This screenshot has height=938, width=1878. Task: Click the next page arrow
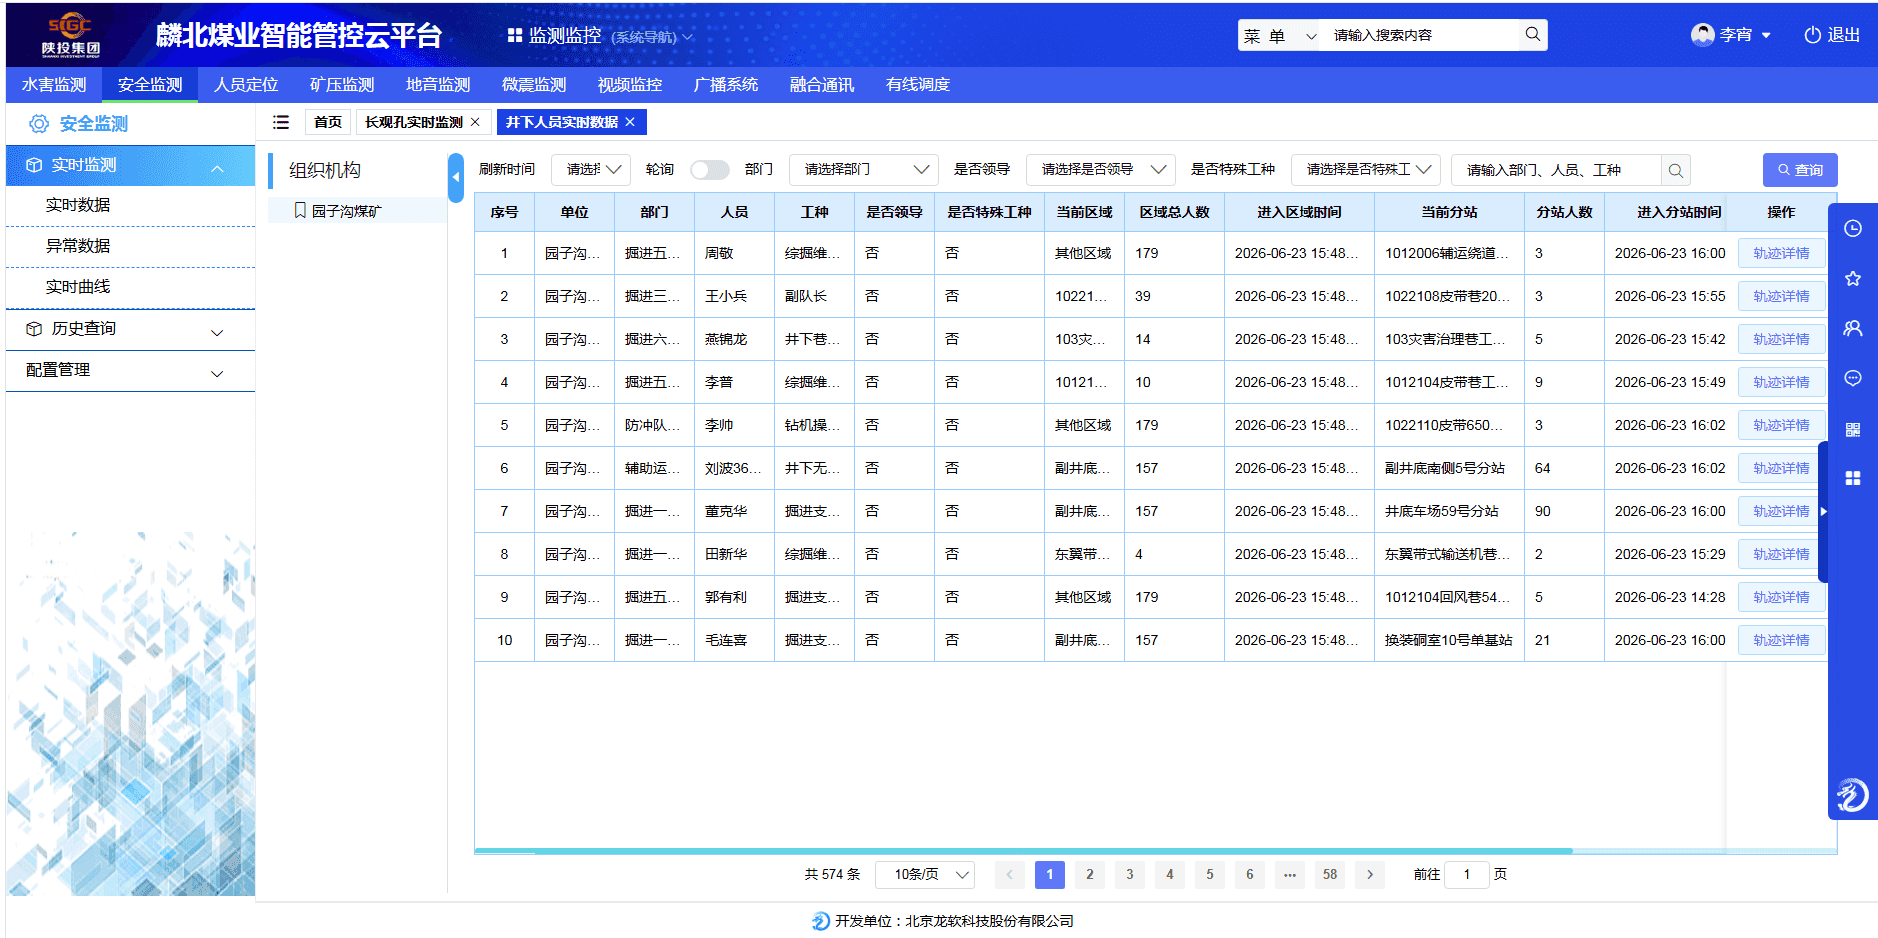click(x=1370, y=874)
